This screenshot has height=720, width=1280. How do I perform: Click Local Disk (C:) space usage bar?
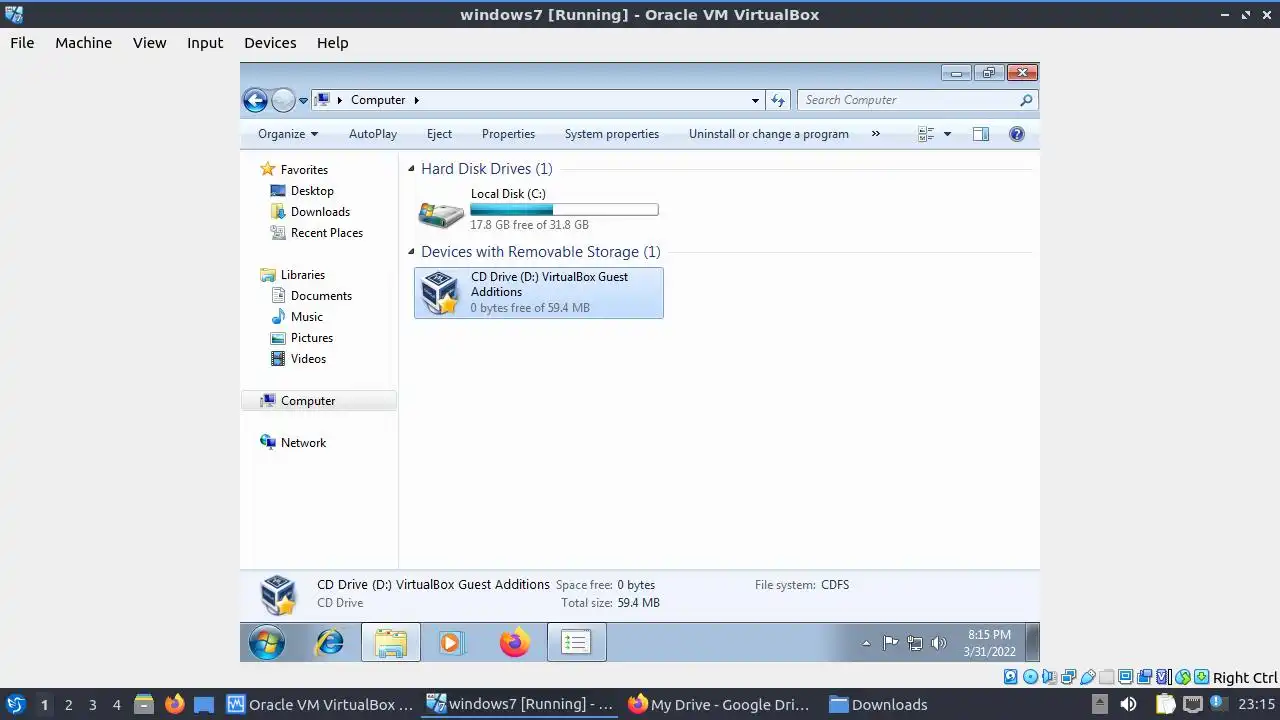[x=564, y=210]
